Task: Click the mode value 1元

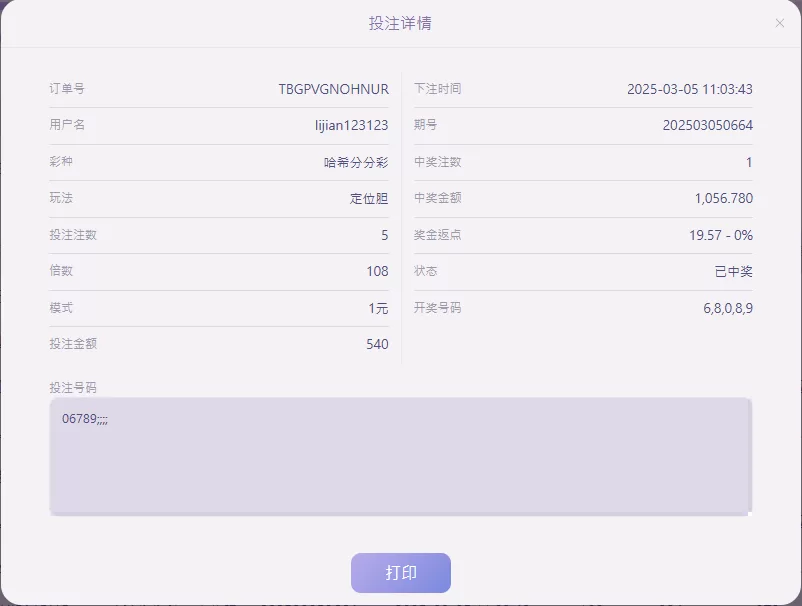Action: coord(378,308)
